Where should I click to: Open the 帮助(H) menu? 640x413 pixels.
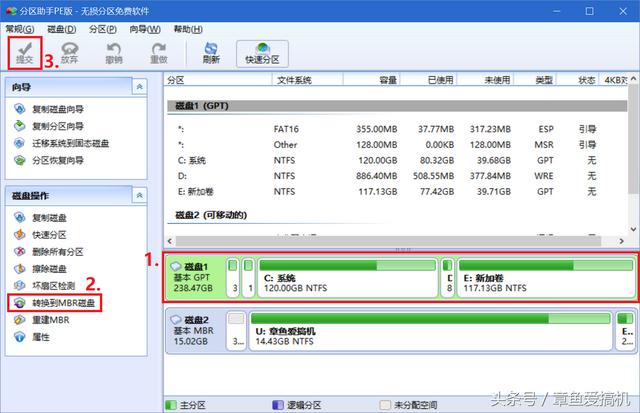[188, 29]
